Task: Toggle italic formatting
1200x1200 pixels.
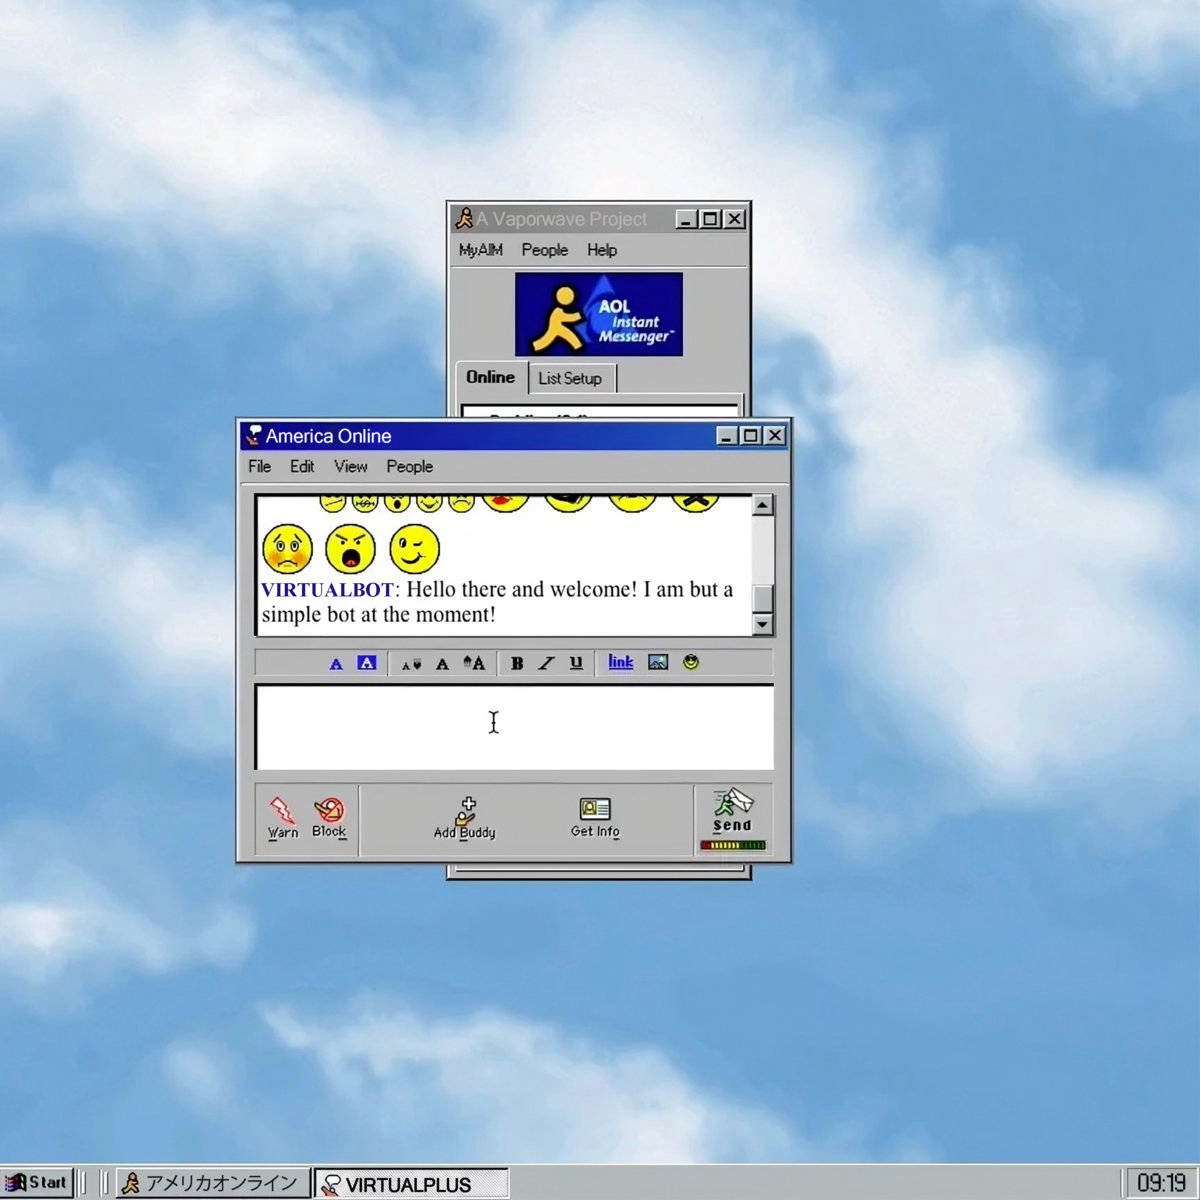Action: coord(546,663)
